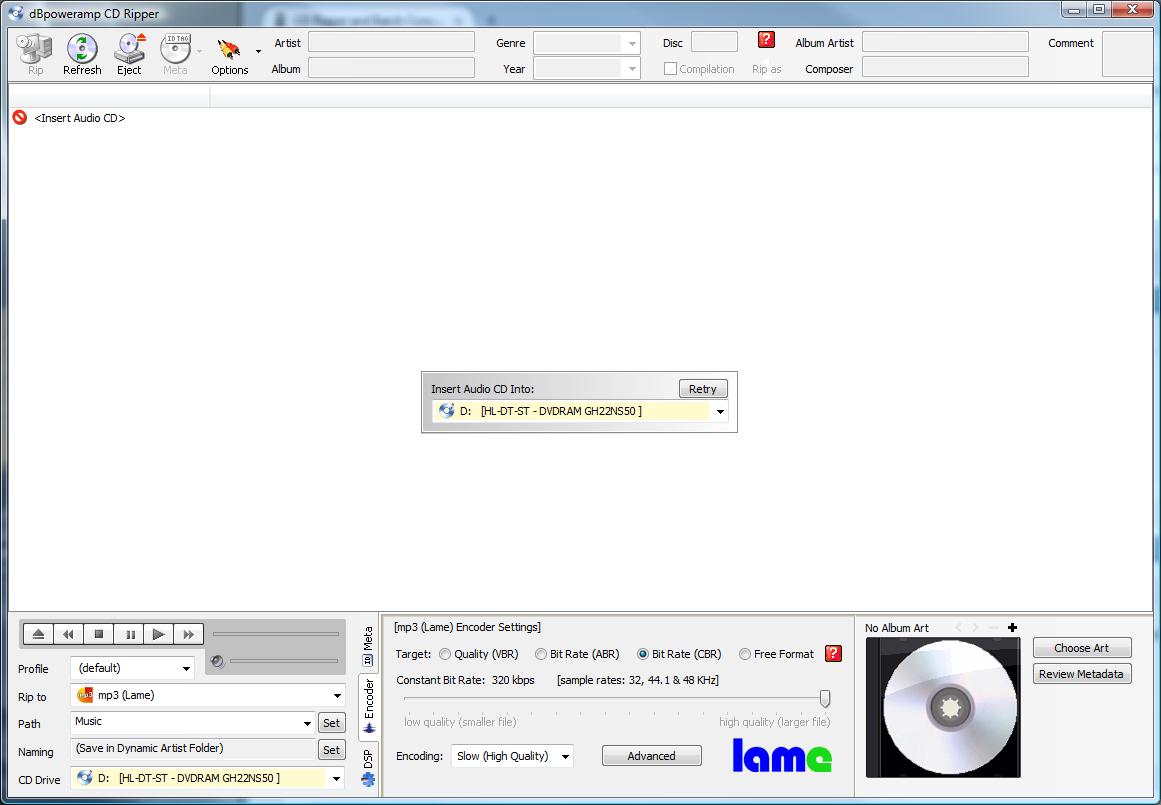This screenshot has height=805, width=1161.
Task: Open the Options toolbar icon
Action: pos(230,54)
